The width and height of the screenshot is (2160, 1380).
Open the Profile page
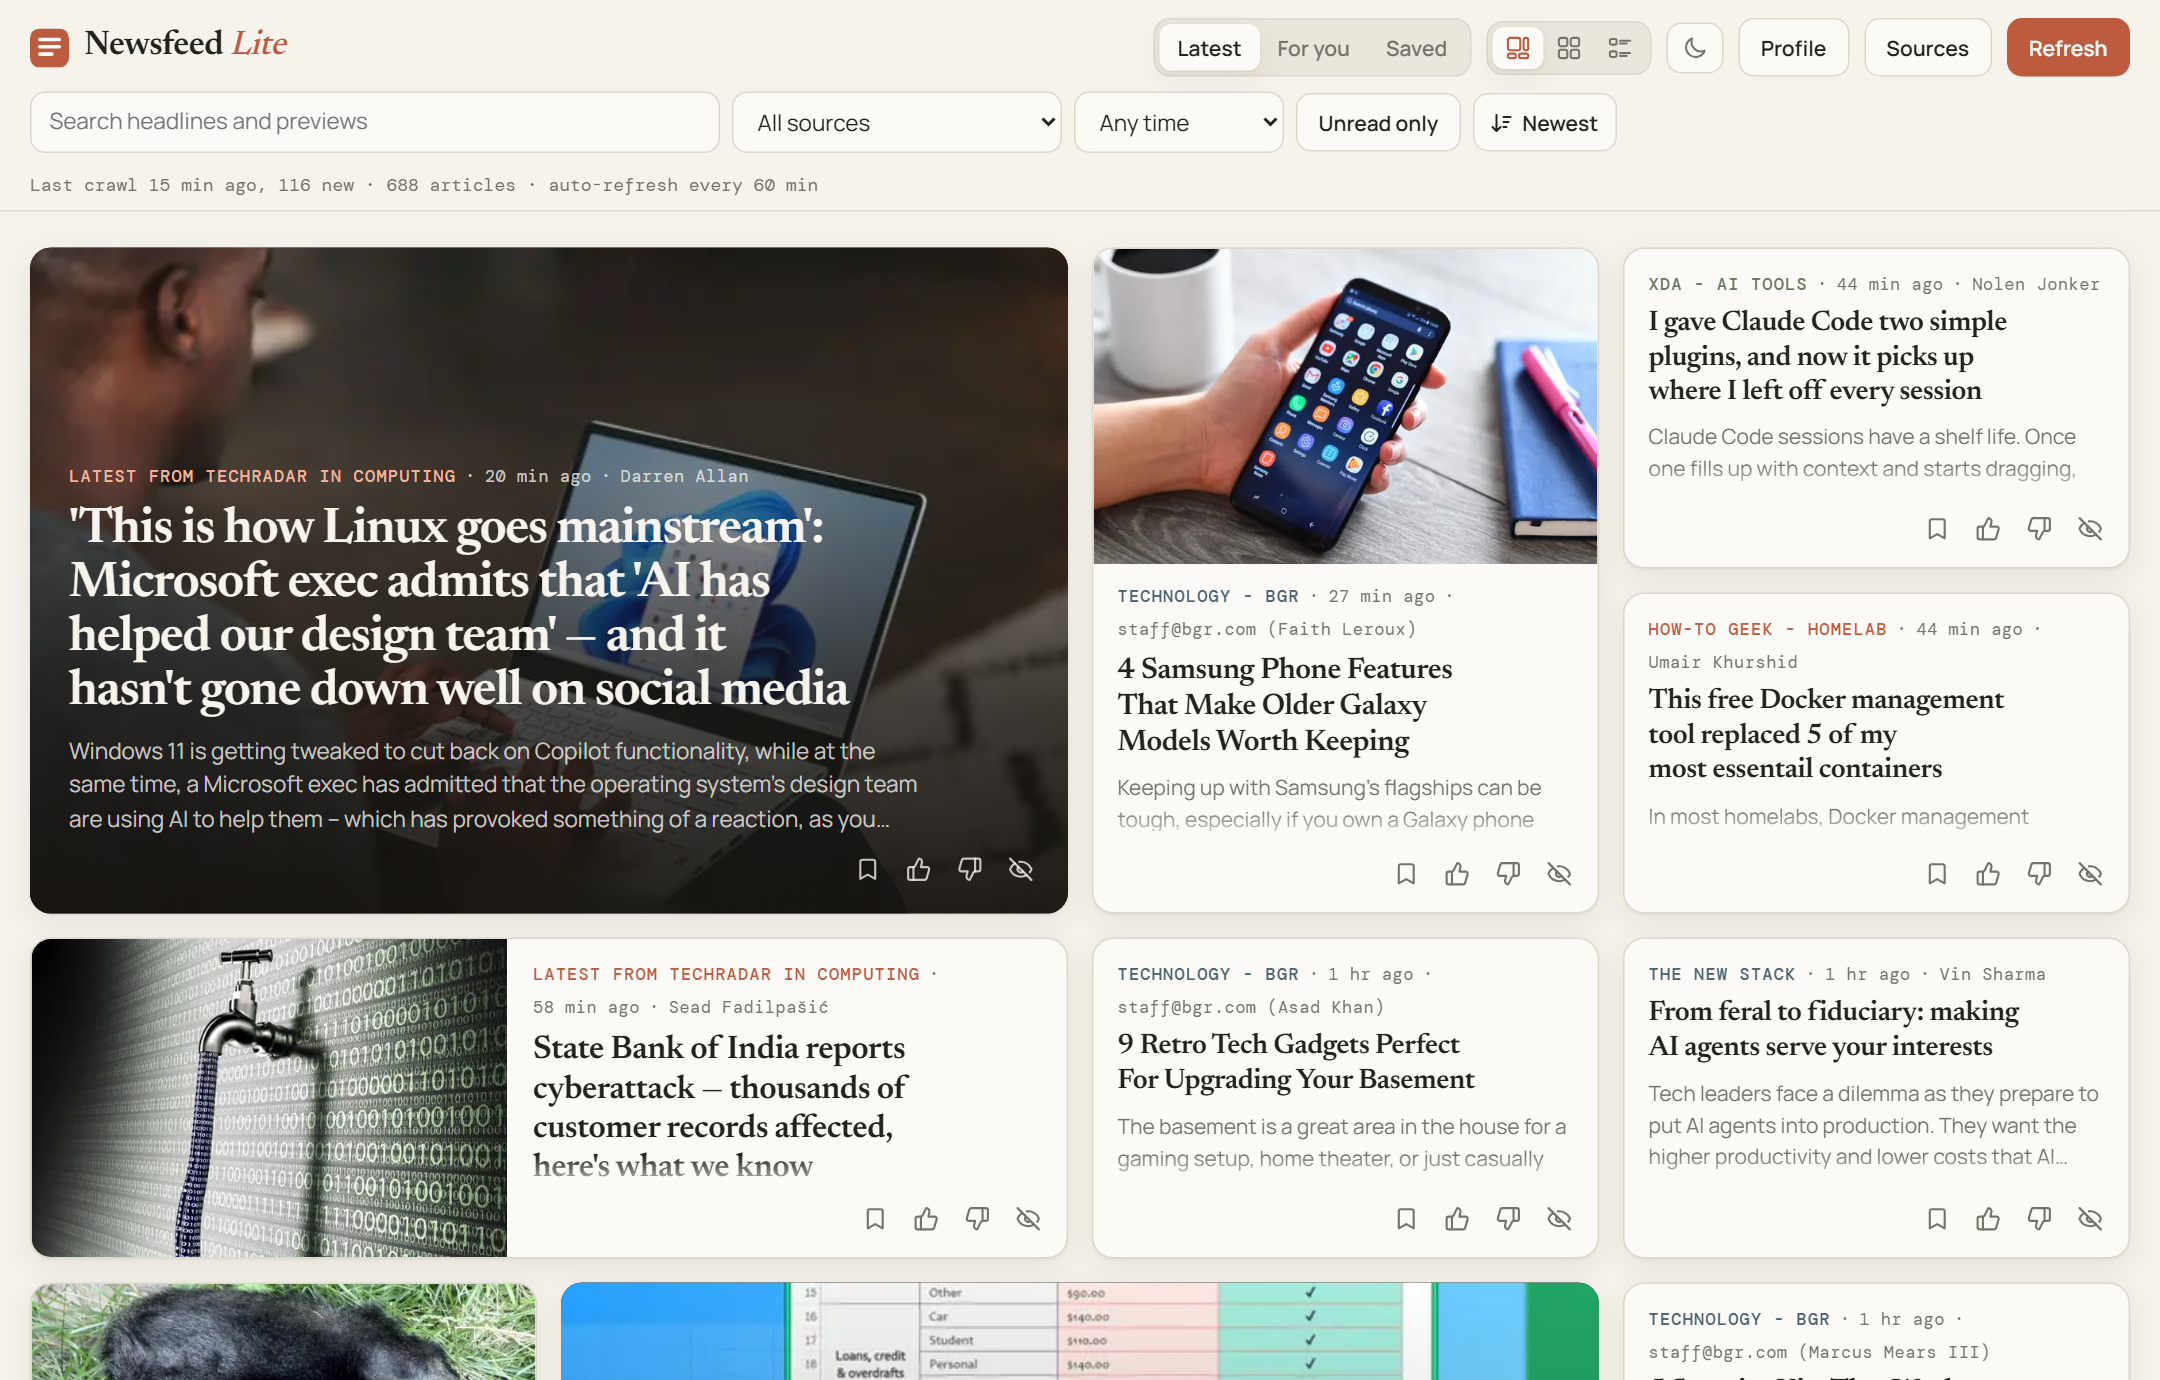(x=1793, y=48)
